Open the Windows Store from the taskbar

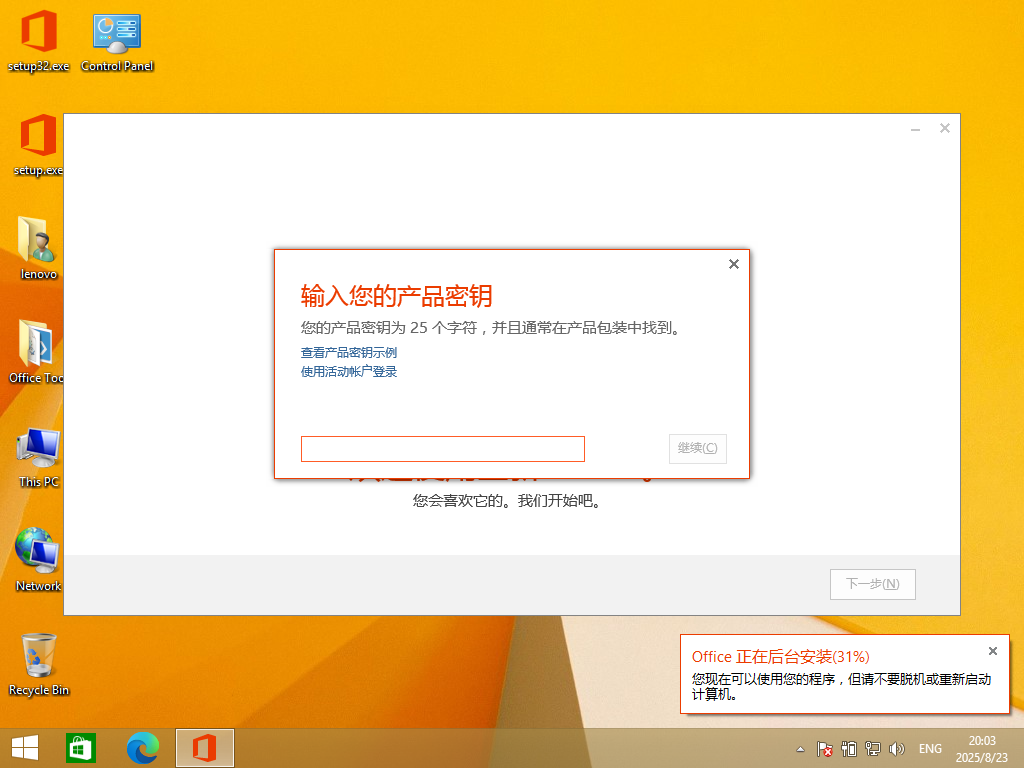tap(80, 748)
